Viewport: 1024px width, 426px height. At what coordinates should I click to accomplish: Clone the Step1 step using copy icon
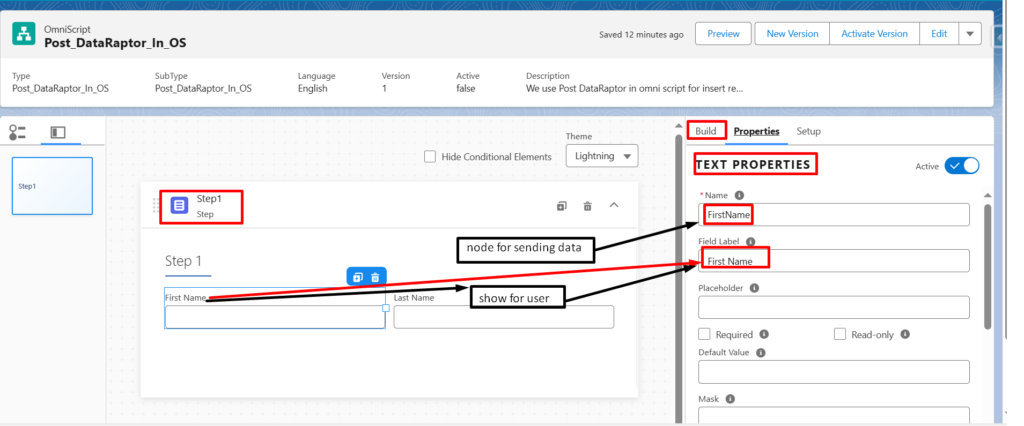tap(562, 206)
